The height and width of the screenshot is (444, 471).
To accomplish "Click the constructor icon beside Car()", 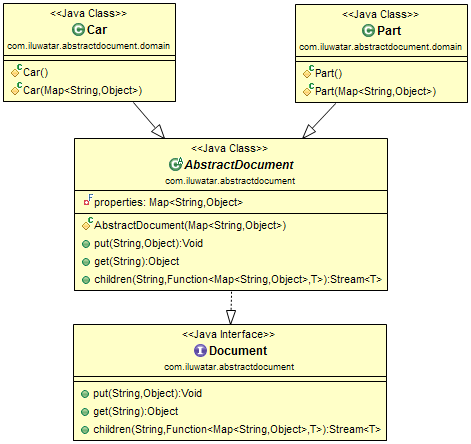I will pyautogui.click(x=16, y=71).
